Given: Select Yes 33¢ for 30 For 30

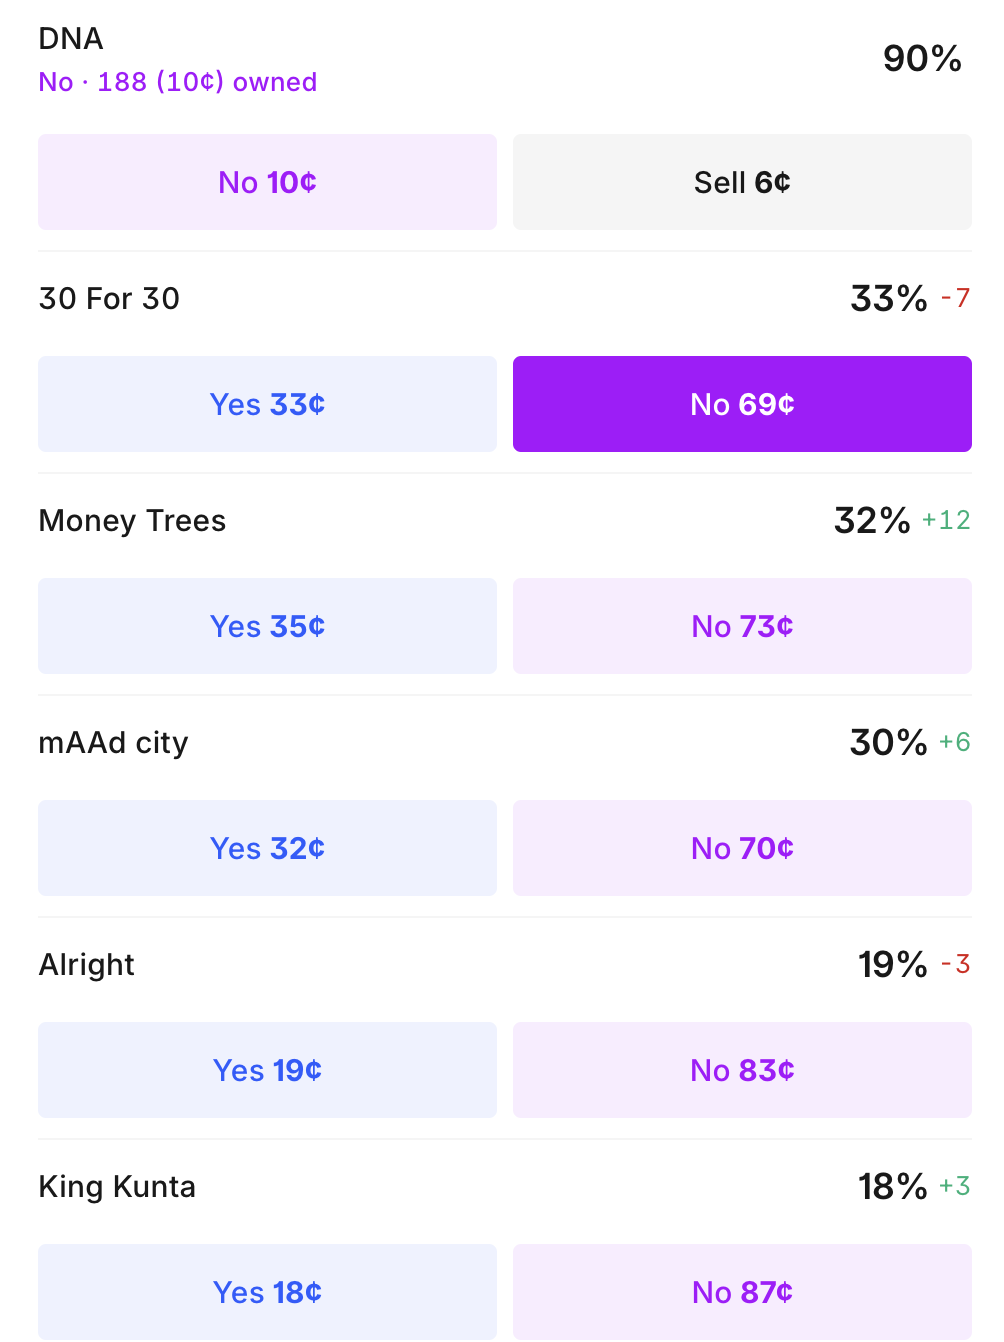Looking at the screenshot, I should [267, 404].
